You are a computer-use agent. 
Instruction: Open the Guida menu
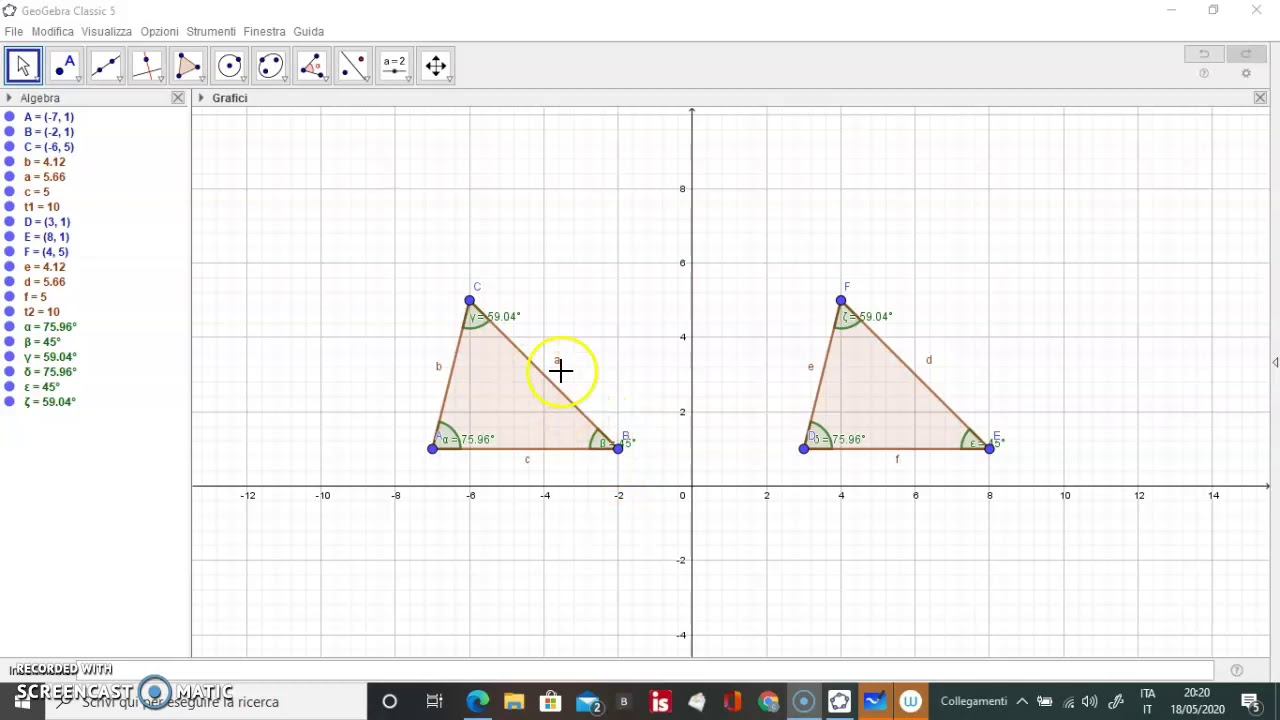308,32
